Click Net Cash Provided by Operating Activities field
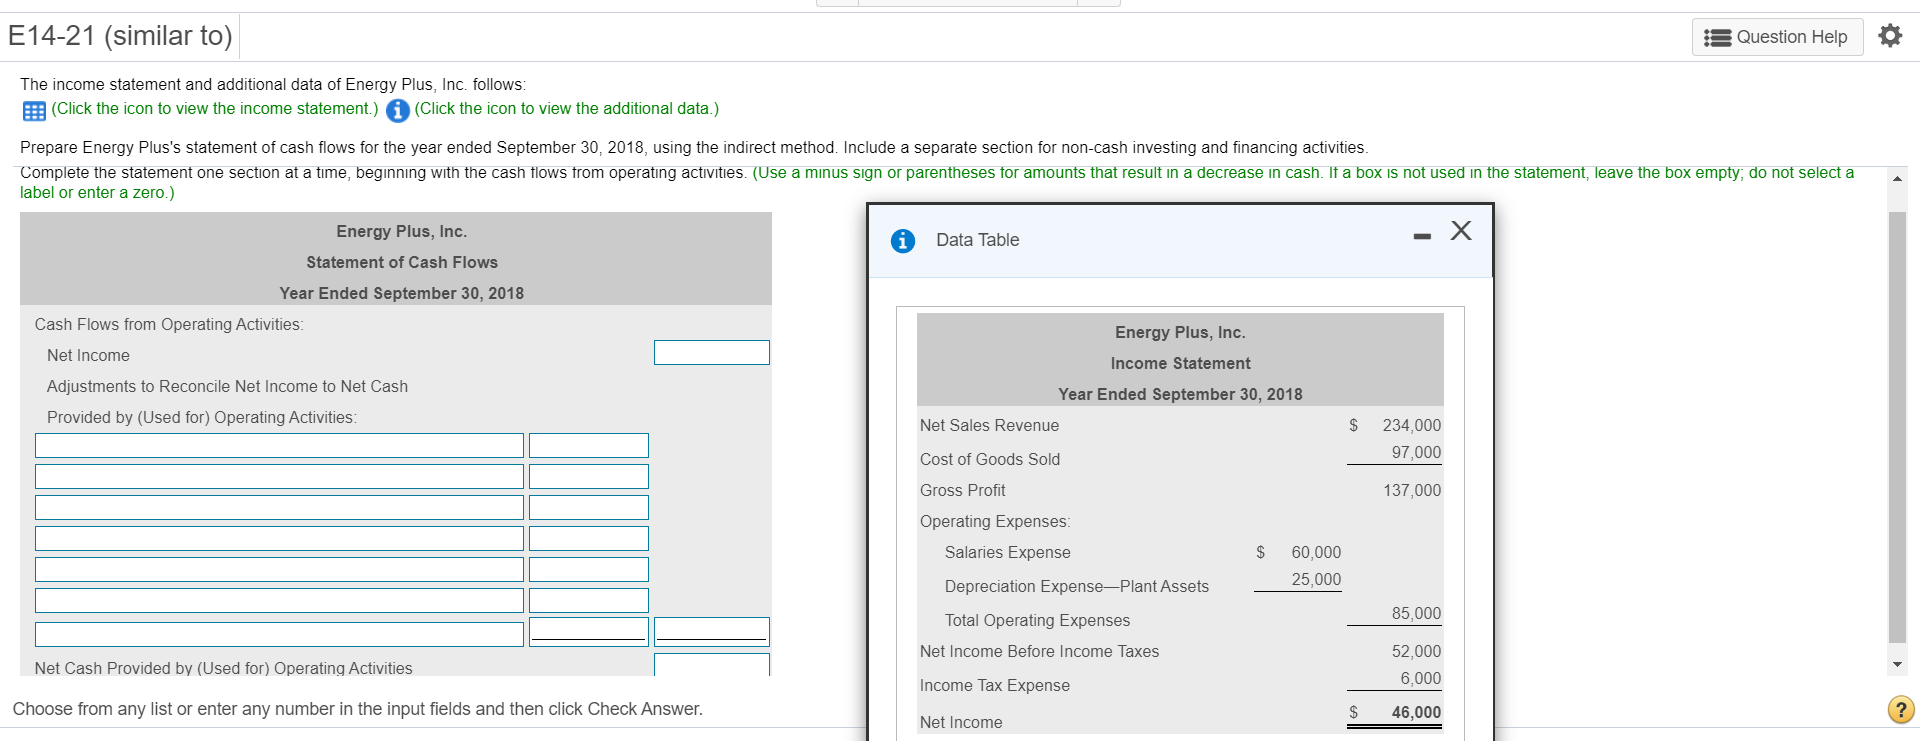The image size is (1920, 741). [x=712, y=665]
